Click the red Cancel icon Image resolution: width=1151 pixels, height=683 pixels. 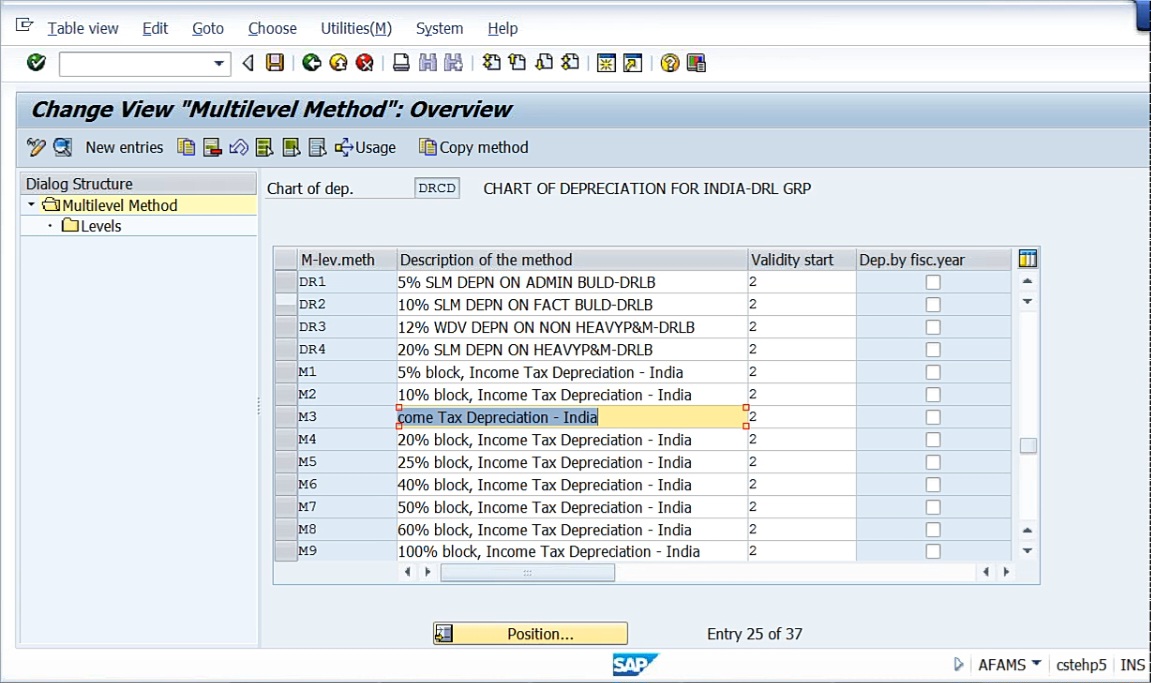pos(365,63)
